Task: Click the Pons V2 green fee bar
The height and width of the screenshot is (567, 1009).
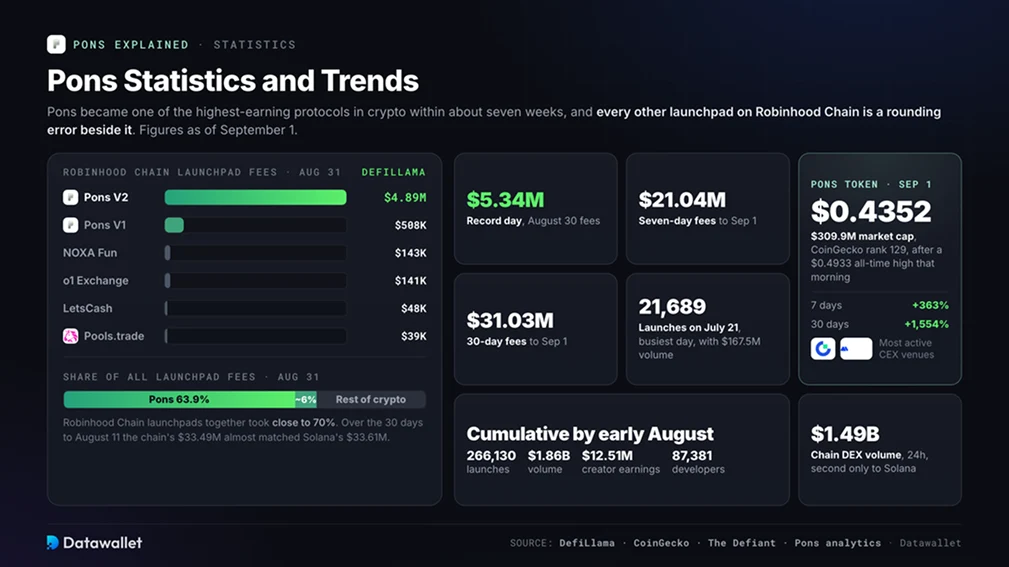Action: point(255,197)
